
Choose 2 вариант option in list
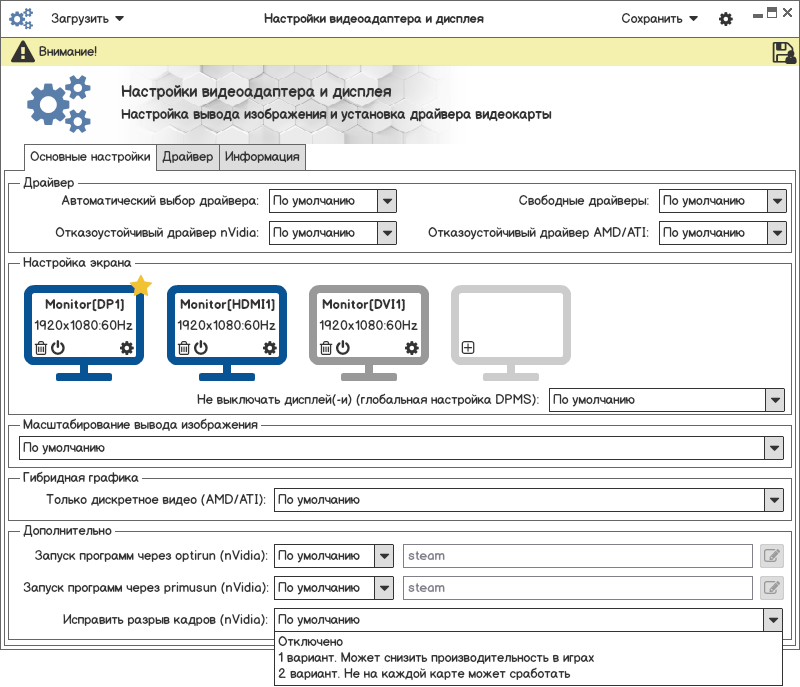point(528,674)
